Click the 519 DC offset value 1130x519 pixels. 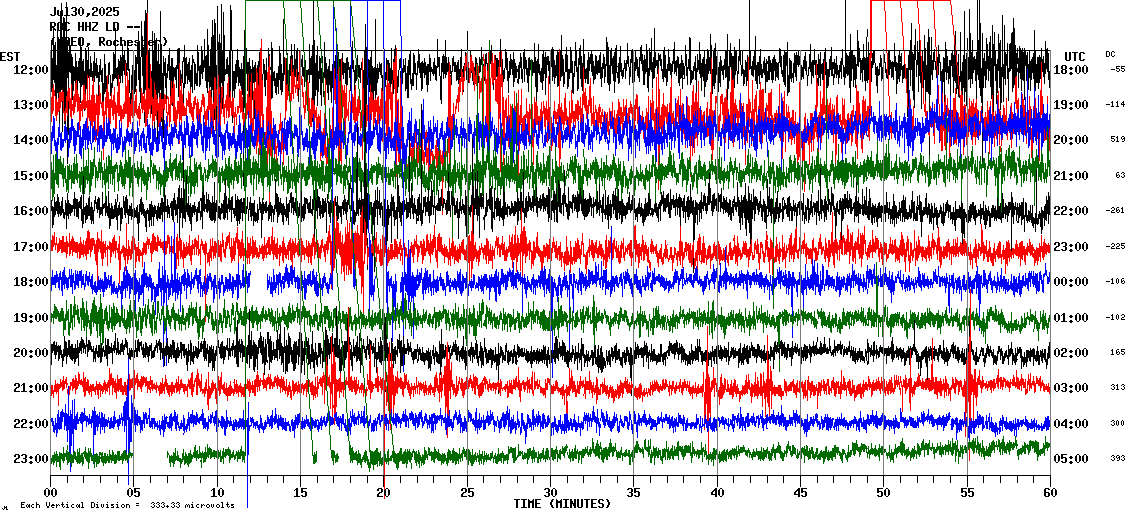coord(1117,140)
